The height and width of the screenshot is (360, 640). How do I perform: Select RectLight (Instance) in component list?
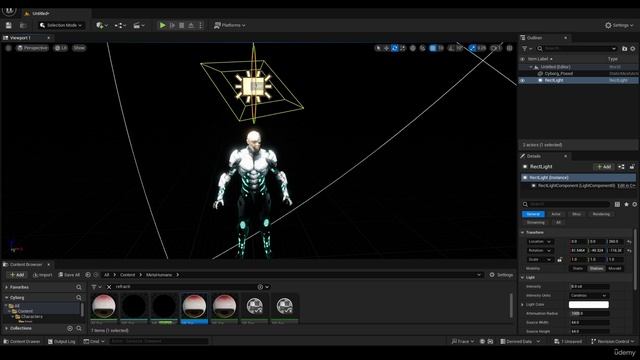[579, 178]
